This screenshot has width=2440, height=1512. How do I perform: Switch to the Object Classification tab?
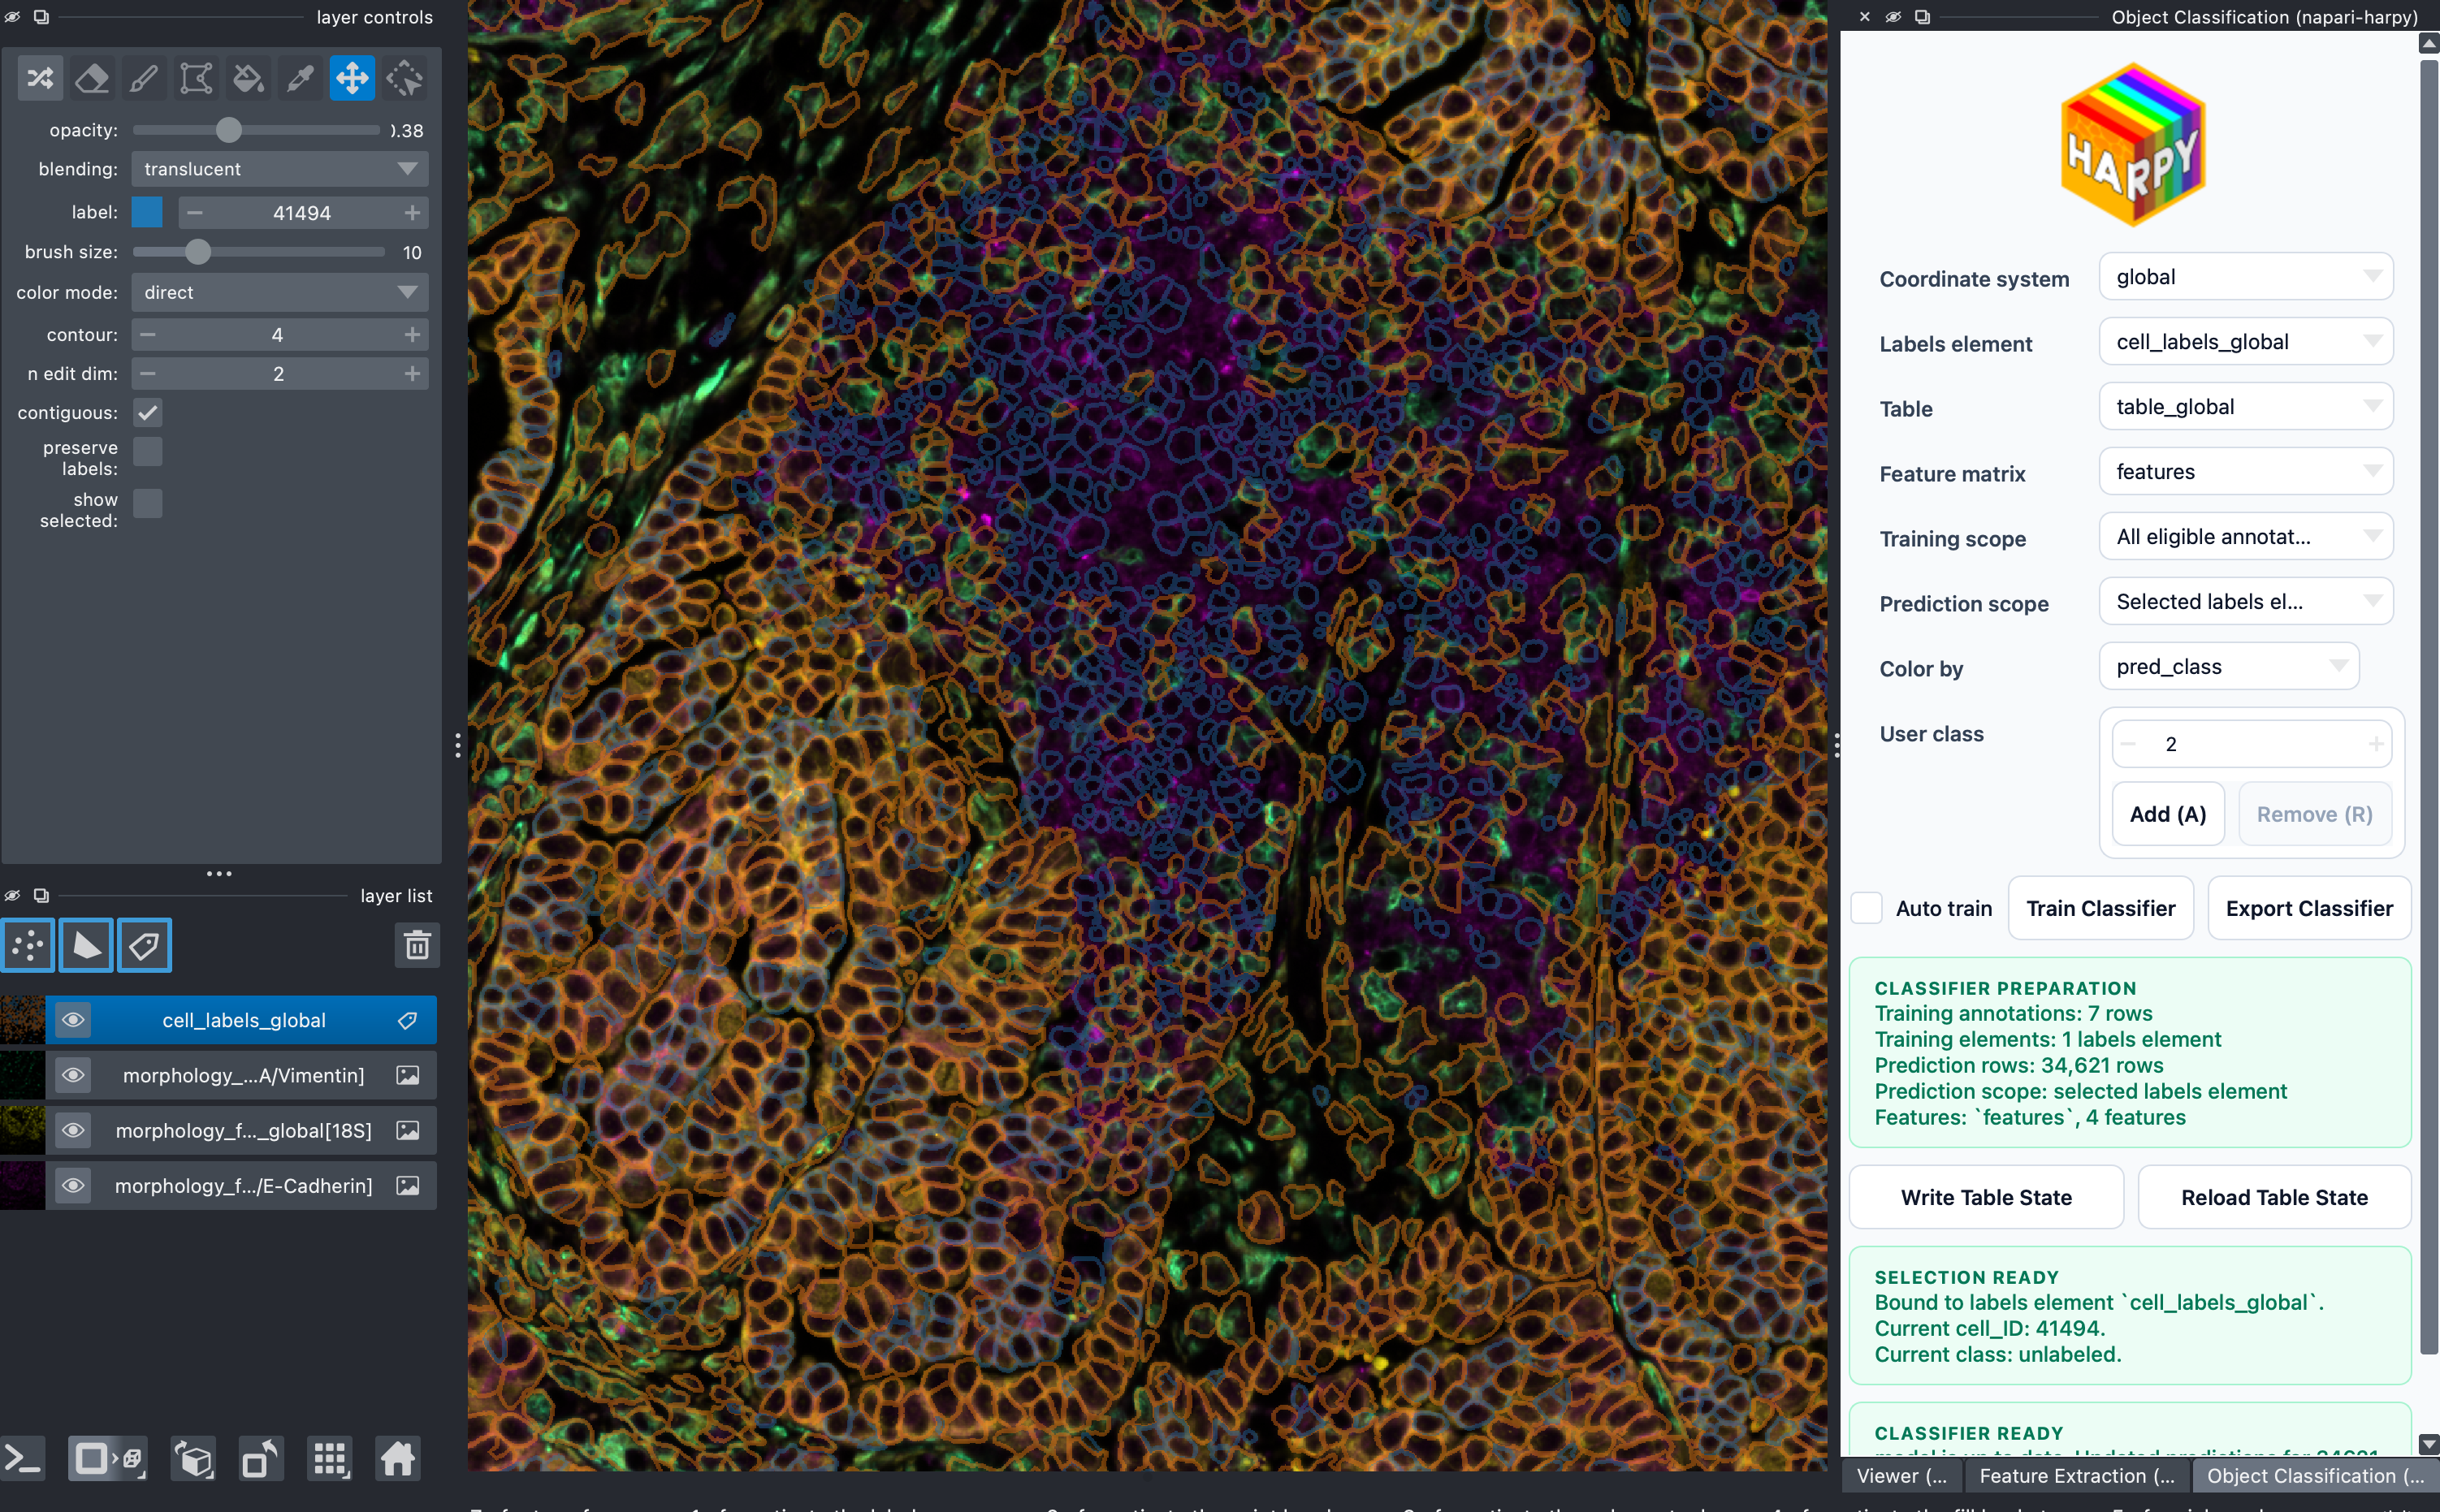point(2315,1476)
